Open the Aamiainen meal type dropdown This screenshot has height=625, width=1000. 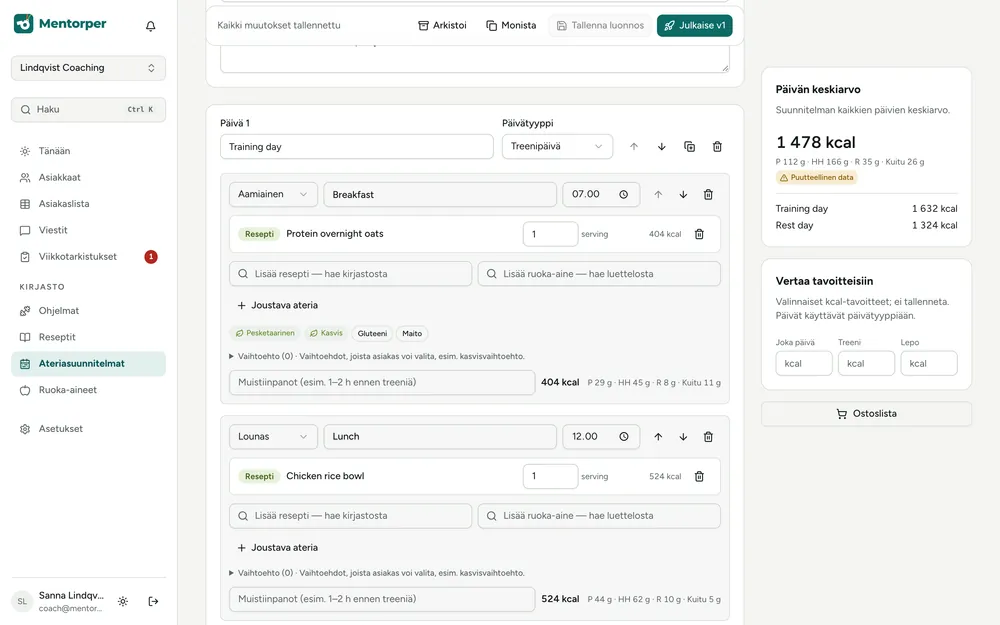pos(273,195)
